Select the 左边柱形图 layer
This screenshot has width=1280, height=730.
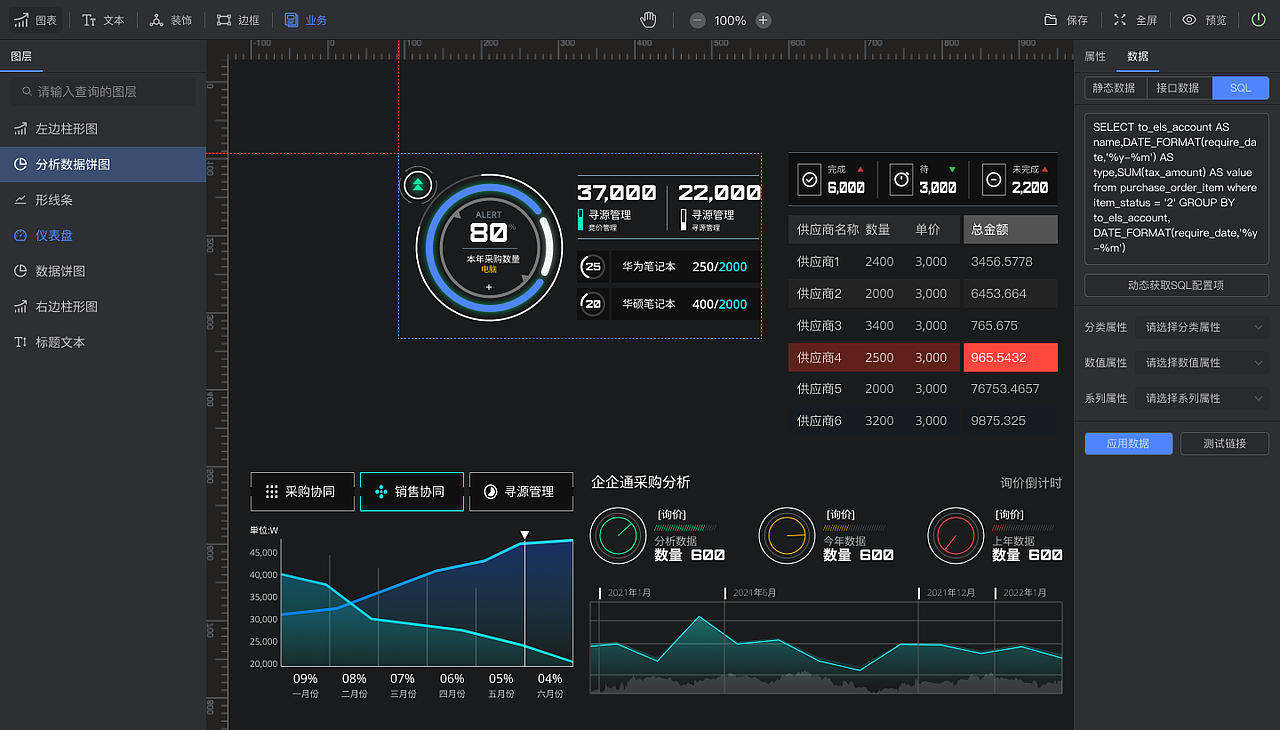click(x=103, y=129)
